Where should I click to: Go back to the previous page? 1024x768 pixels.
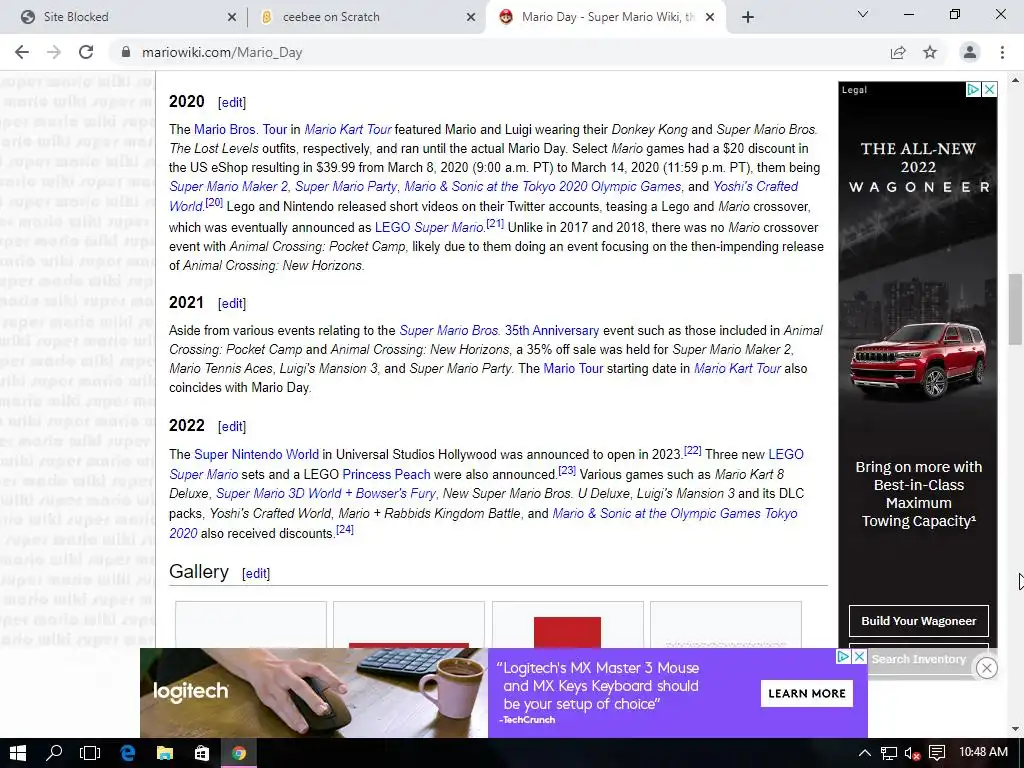point(22,52)
